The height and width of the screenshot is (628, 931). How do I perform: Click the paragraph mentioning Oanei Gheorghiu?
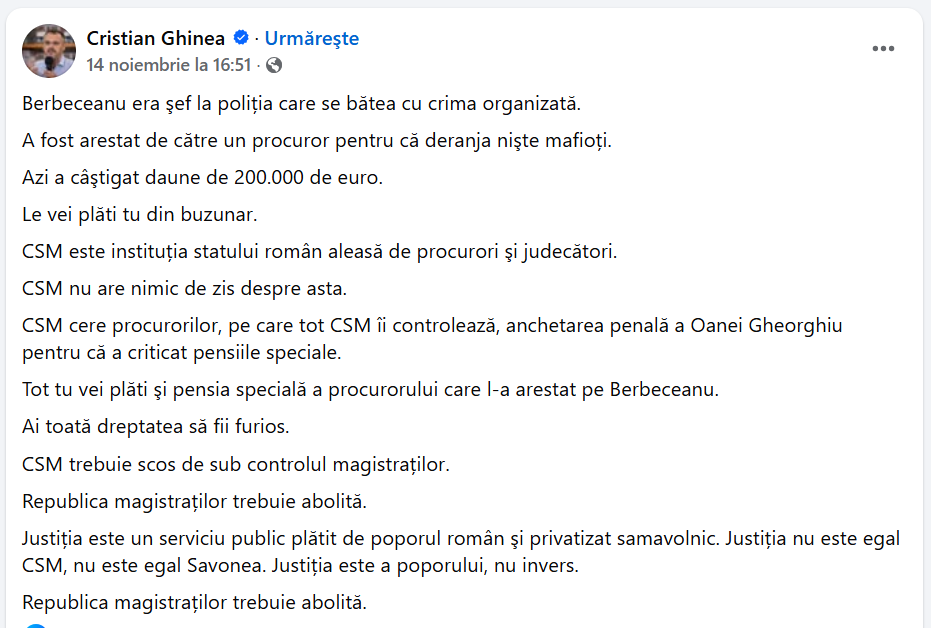pos(432,339)
